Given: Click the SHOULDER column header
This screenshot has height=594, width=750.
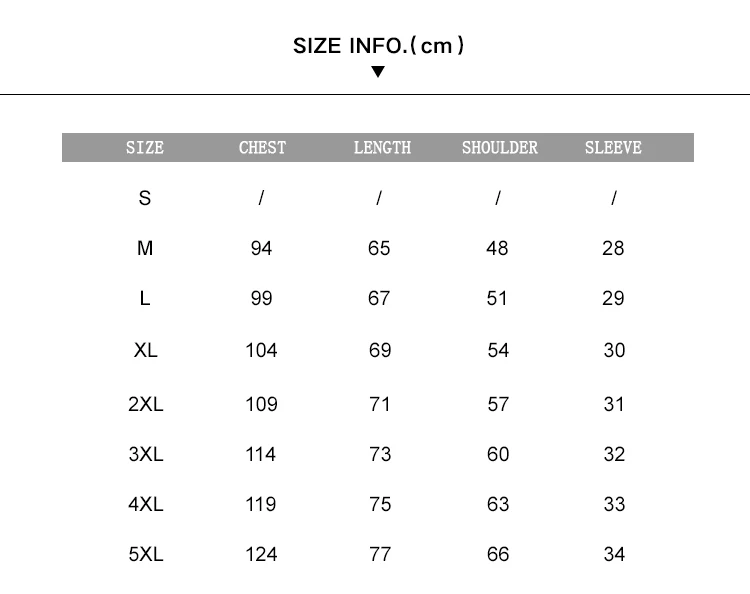Looking at the screenshot, I should (x=499, y=148).
